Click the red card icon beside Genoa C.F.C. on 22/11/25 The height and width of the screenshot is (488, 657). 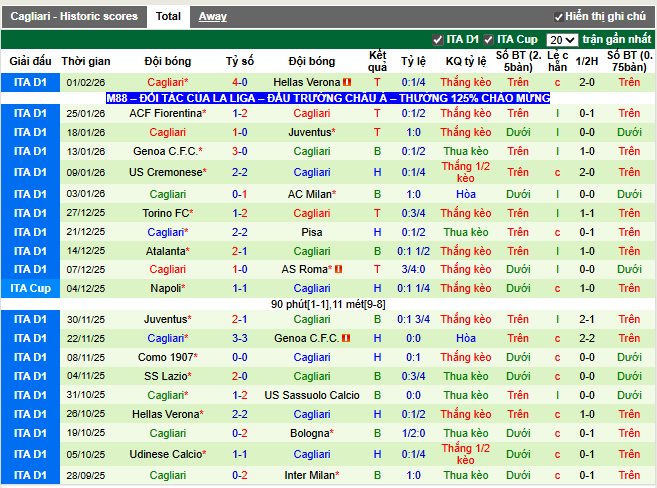click(346, 338)
